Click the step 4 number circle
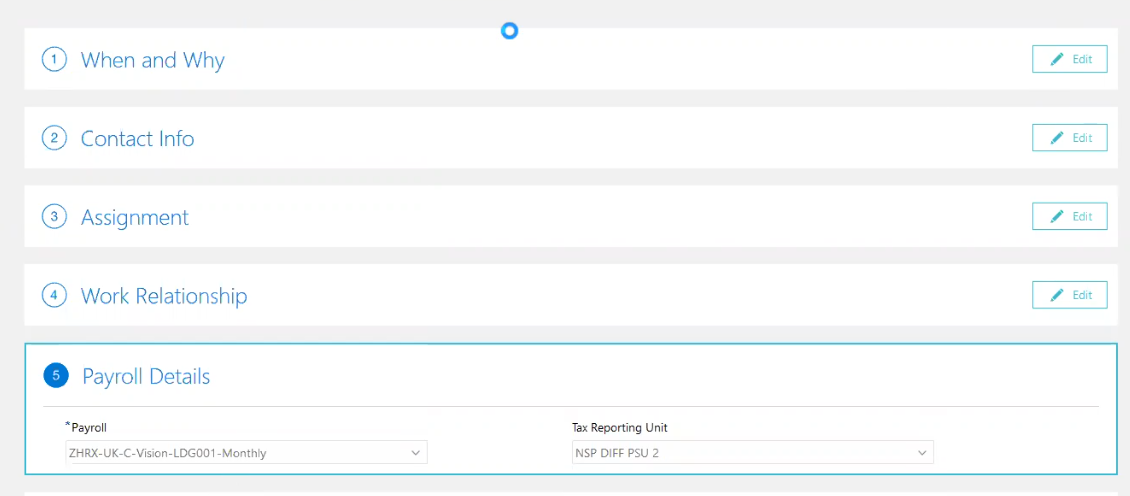This screenshot has height=496, width=1130. (54, 296)
